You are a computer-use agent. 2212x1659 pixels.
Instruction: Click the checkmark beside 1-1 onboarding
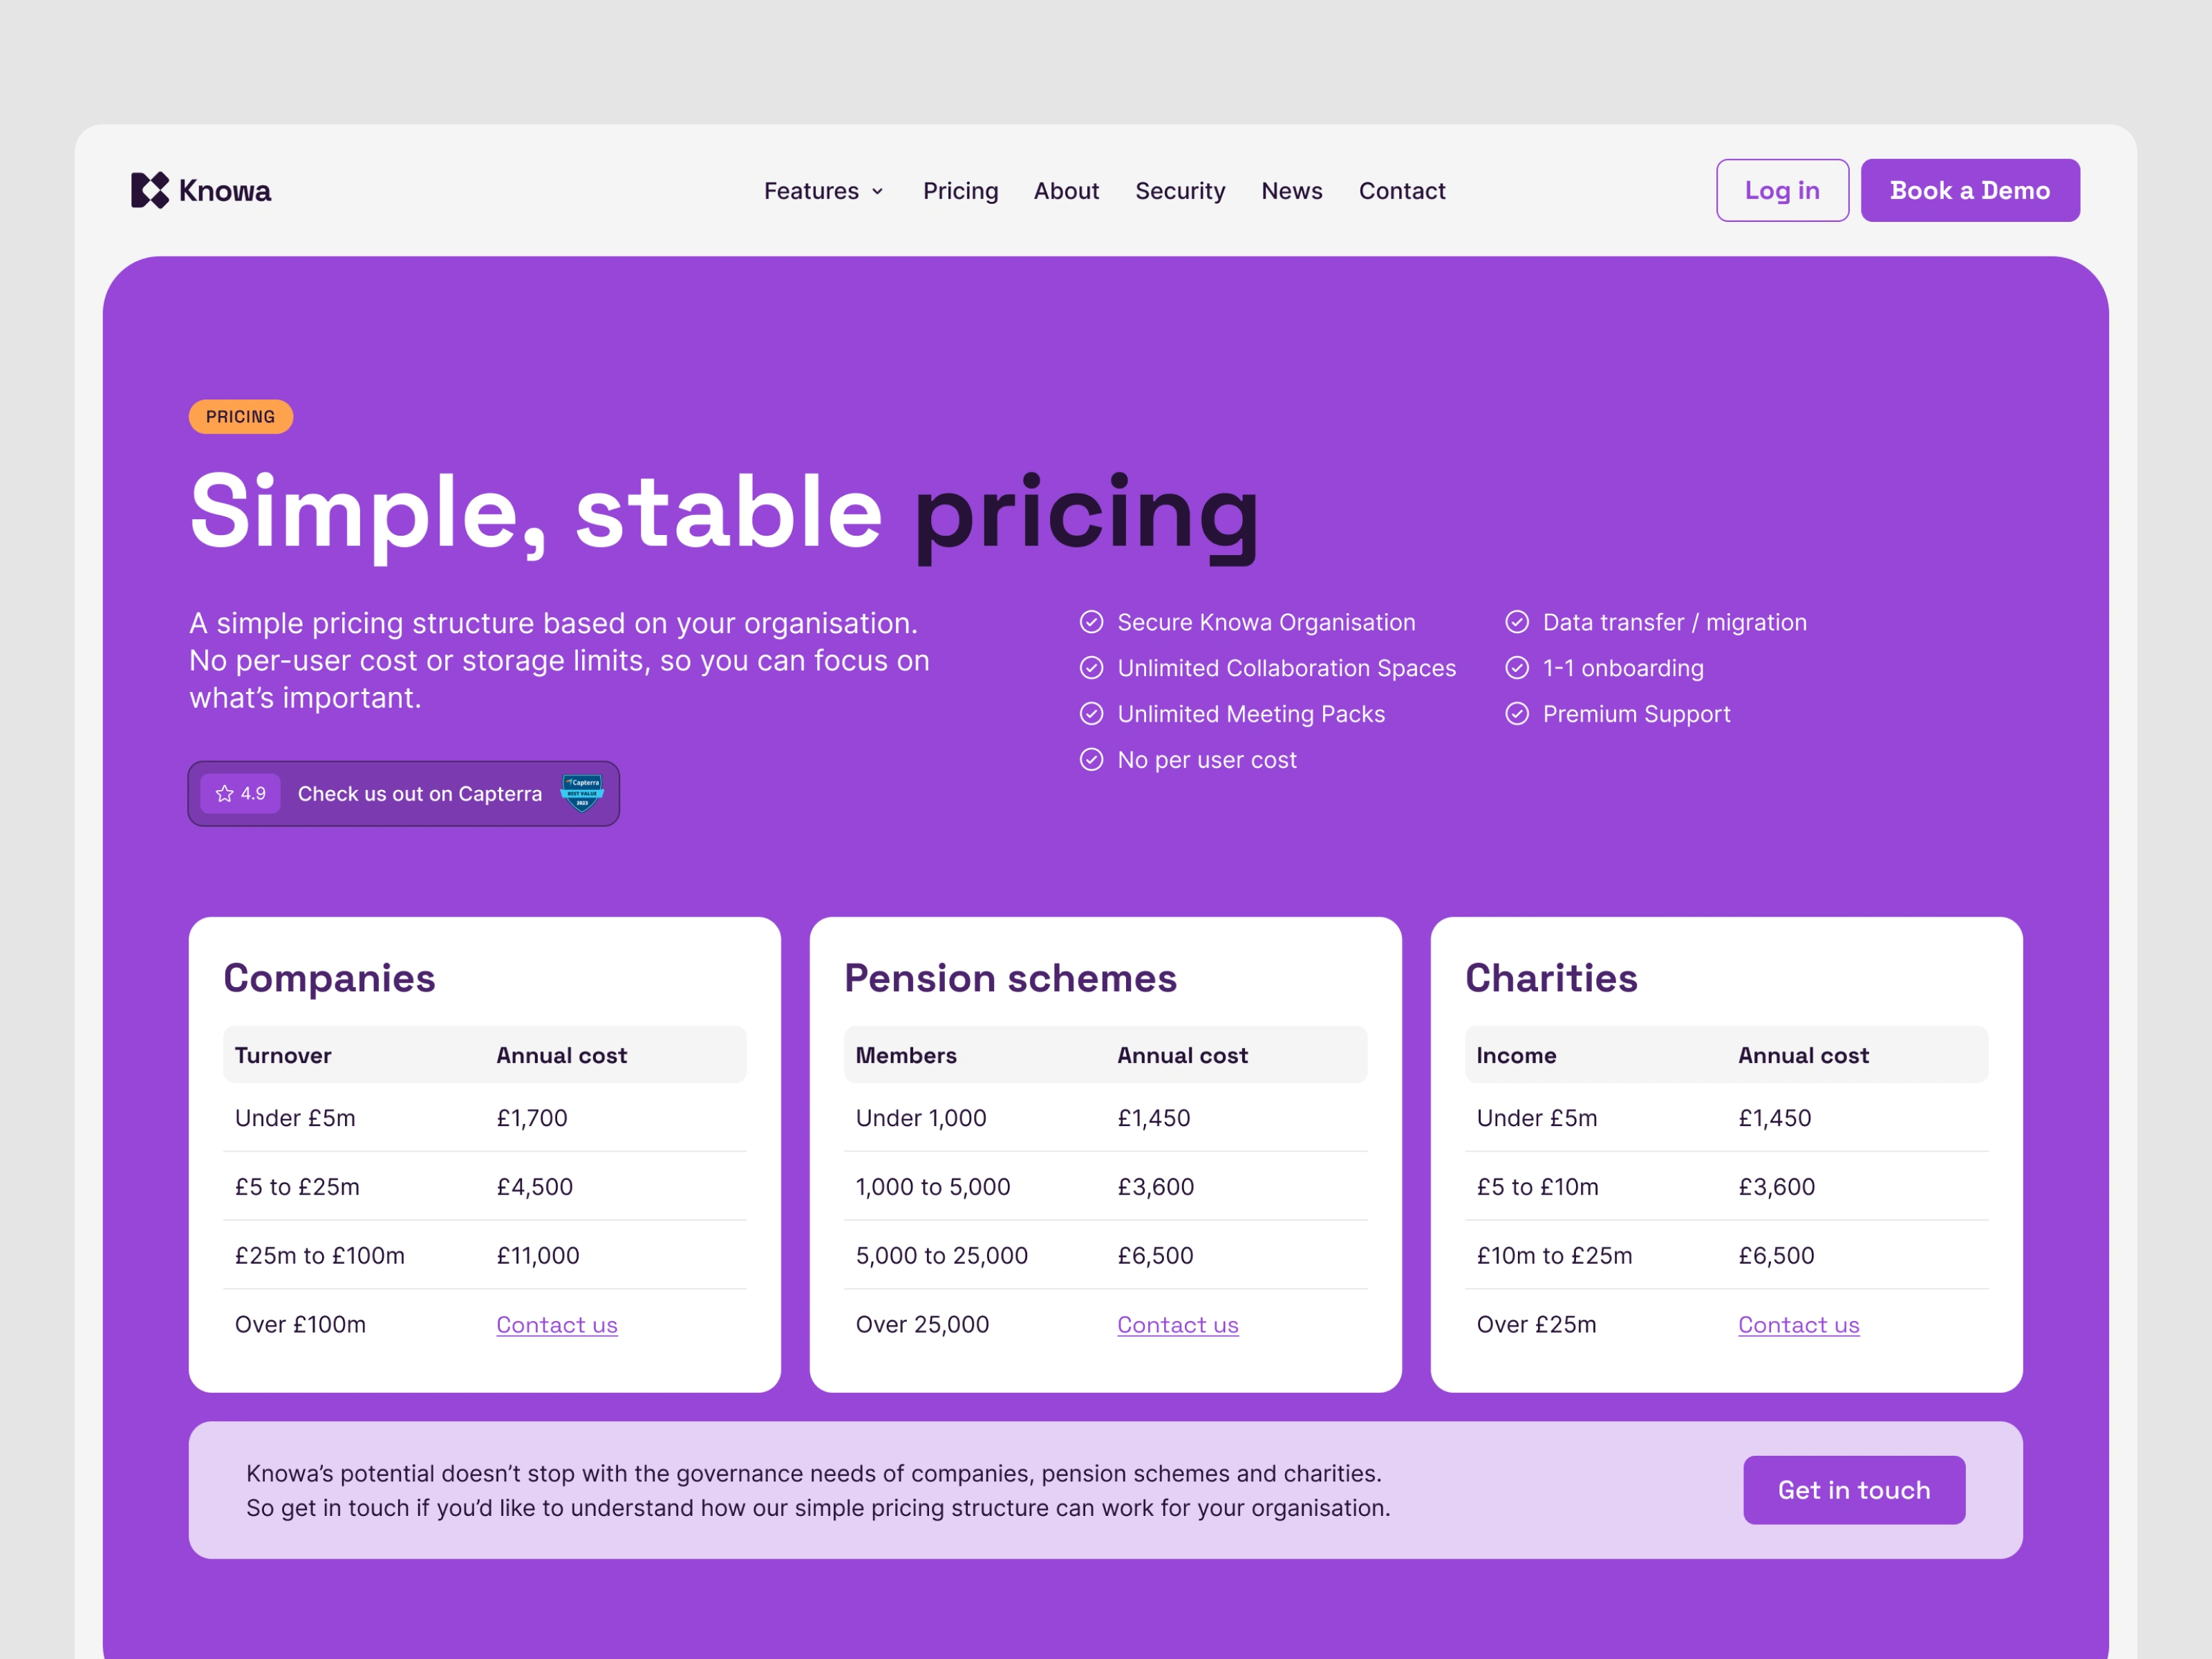pos(1517,668)
